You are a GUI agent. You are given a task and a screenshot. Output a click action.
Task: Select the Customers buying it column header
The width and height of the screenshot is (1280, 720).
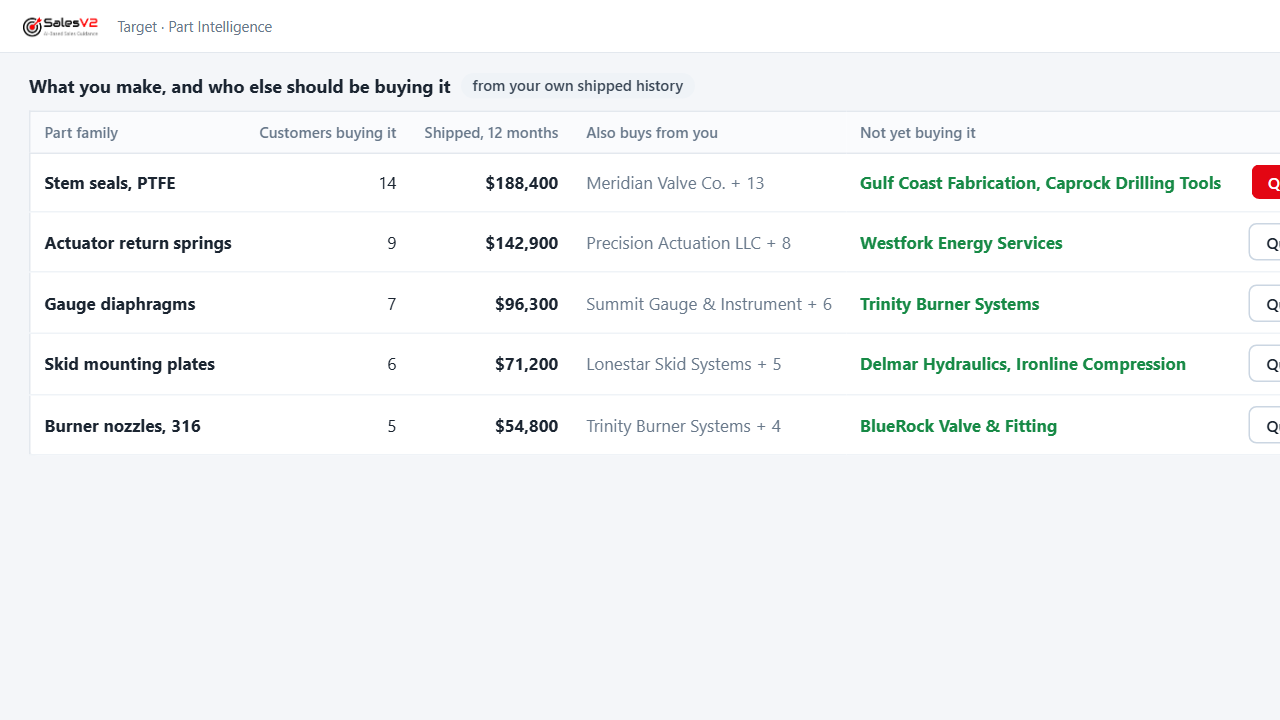pyautogui.click(x=328, y=133)
